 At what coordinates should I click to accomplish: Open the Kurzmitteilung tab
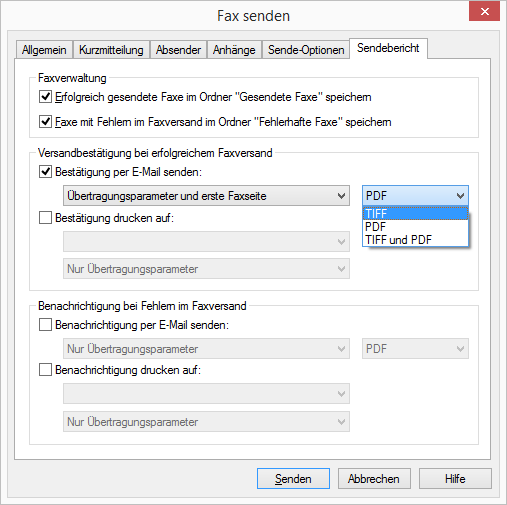coord(111,50)
